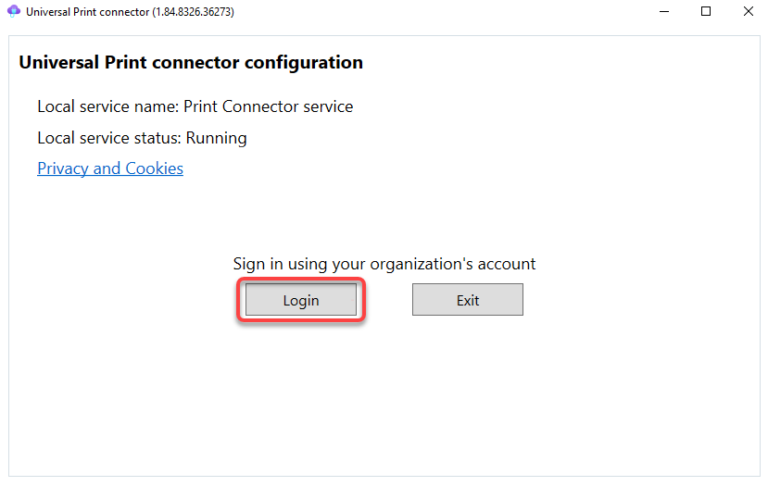Click the "Local service status:" label
Image resolution: width=768 pixels, height=486 pixels.
tap(110, 137)
